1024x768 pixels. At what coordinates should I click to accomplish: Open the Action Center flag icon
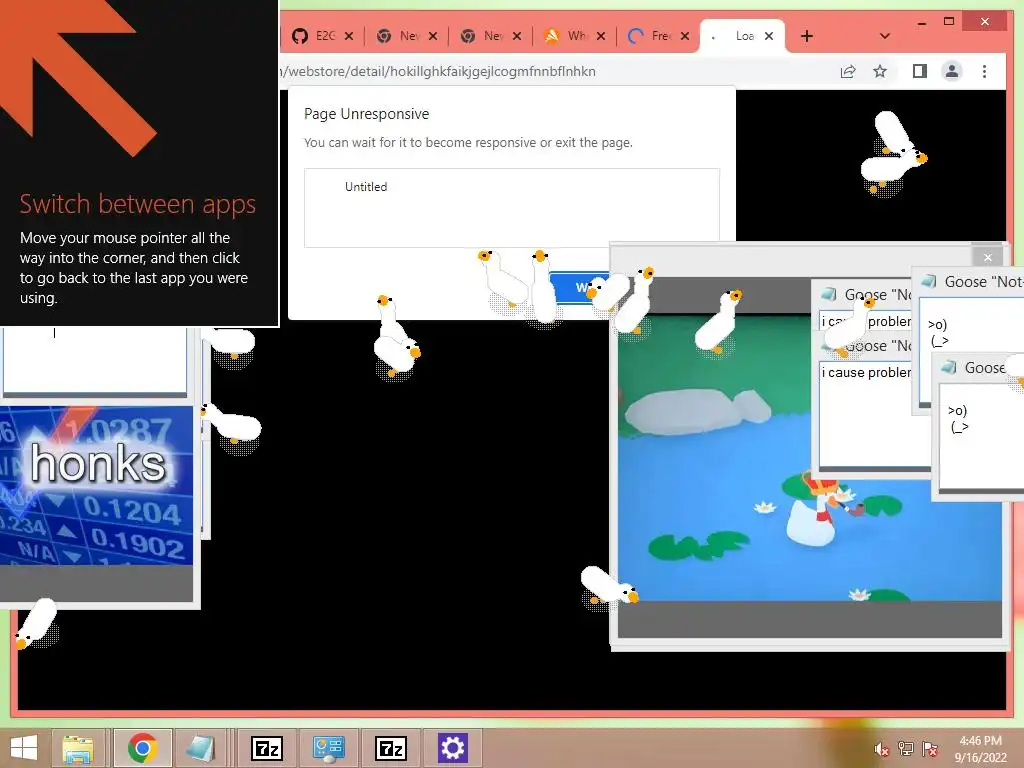929,748
